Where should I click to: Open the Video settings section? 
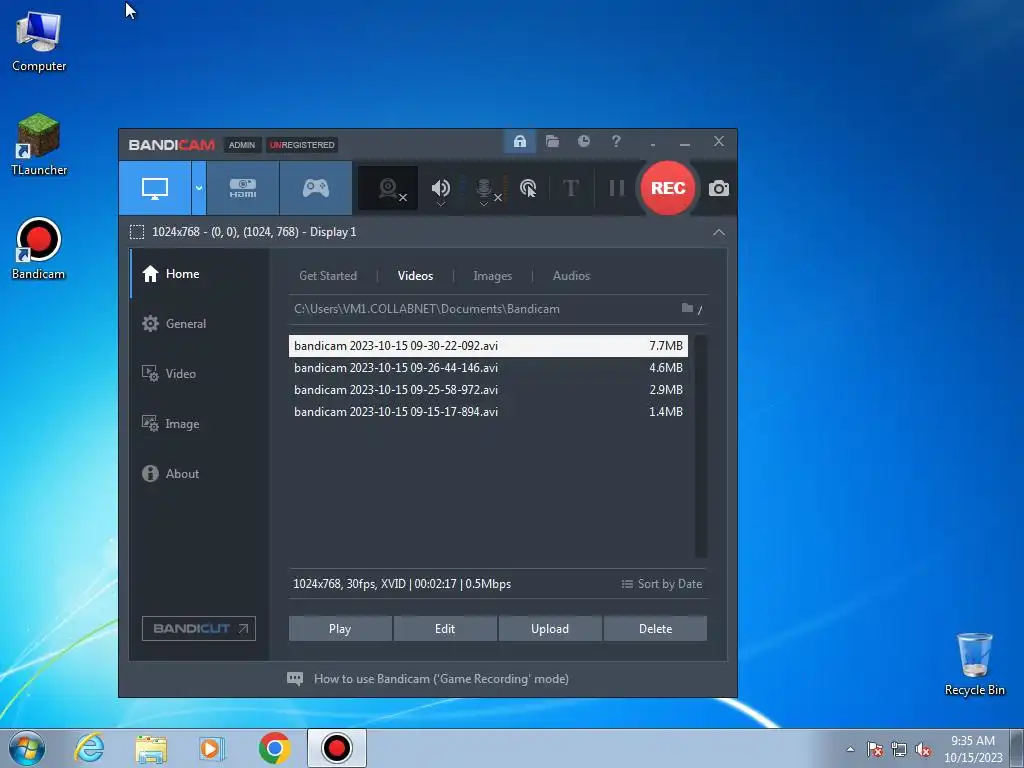(x=200, y=374)
